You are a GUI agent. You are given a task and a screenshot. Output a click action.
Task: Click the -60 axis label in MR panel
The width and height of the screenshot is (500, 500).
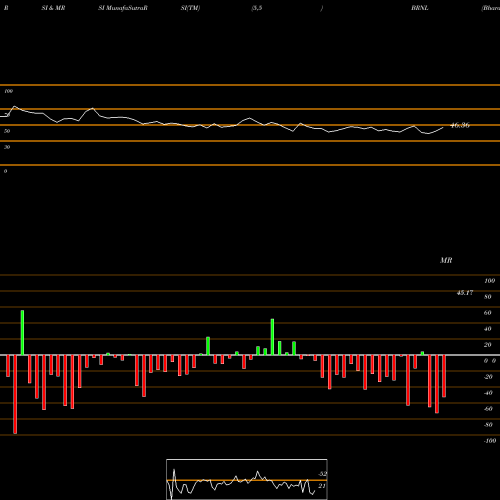coord(488,409)
